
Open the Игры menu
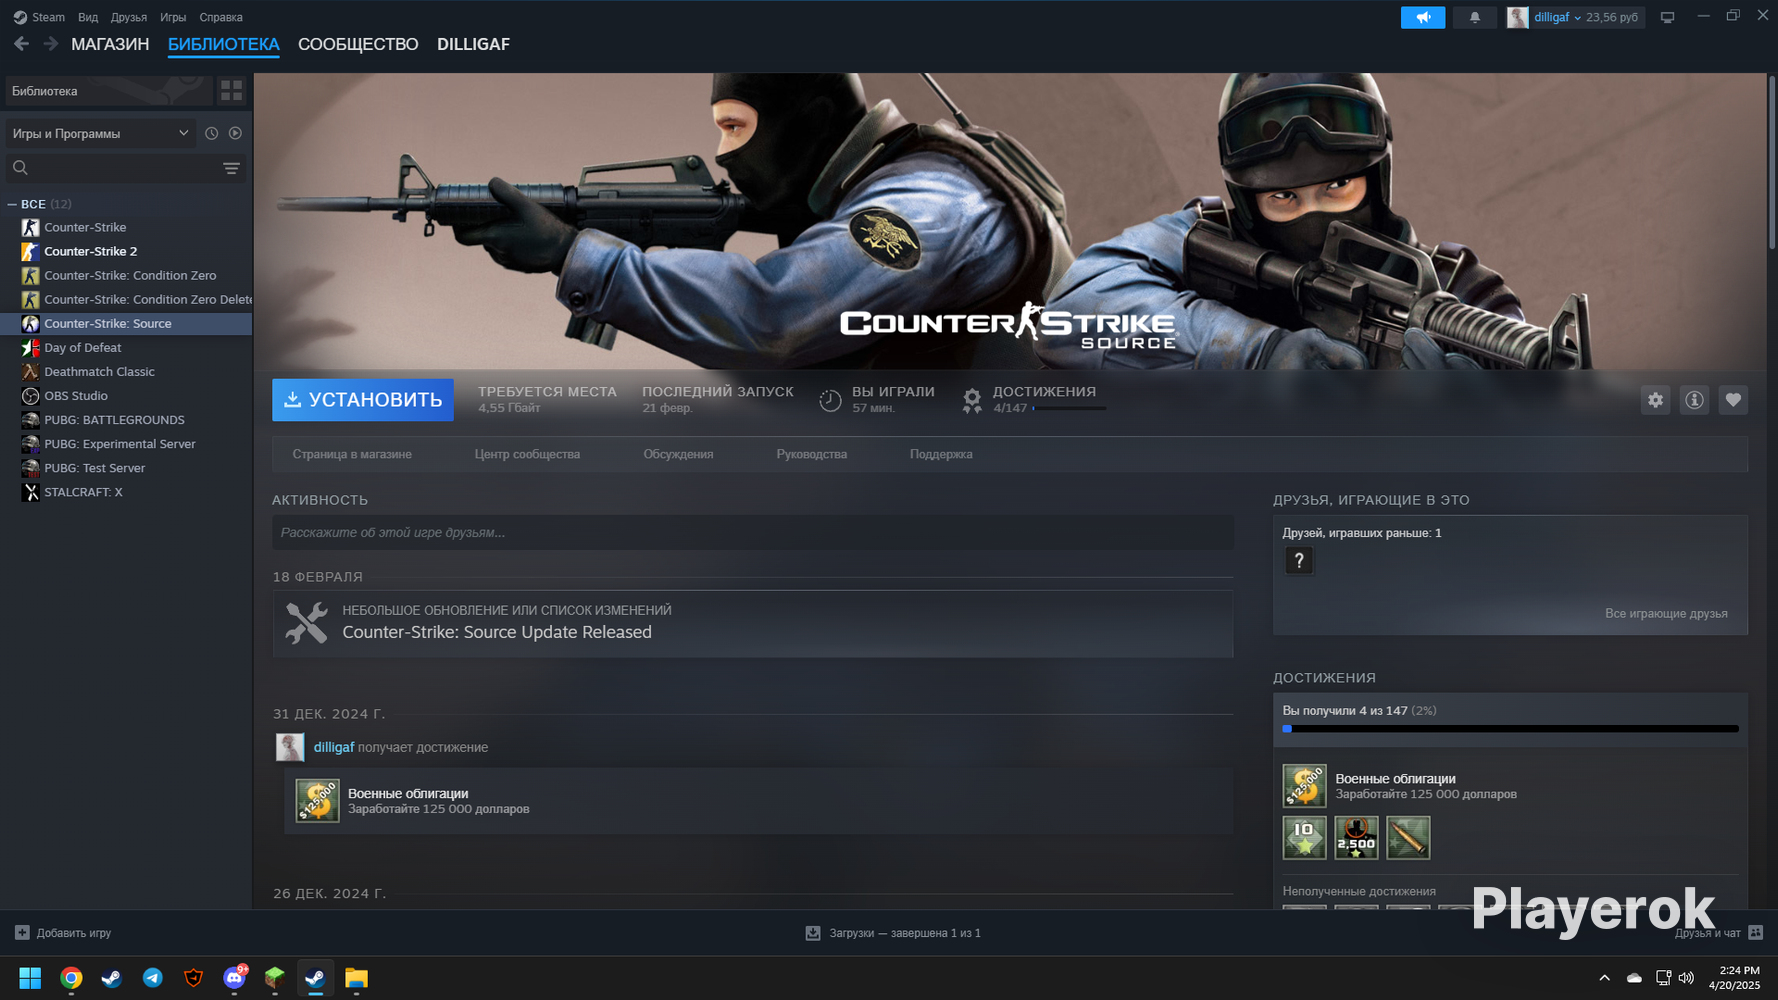tap(173, 17)
